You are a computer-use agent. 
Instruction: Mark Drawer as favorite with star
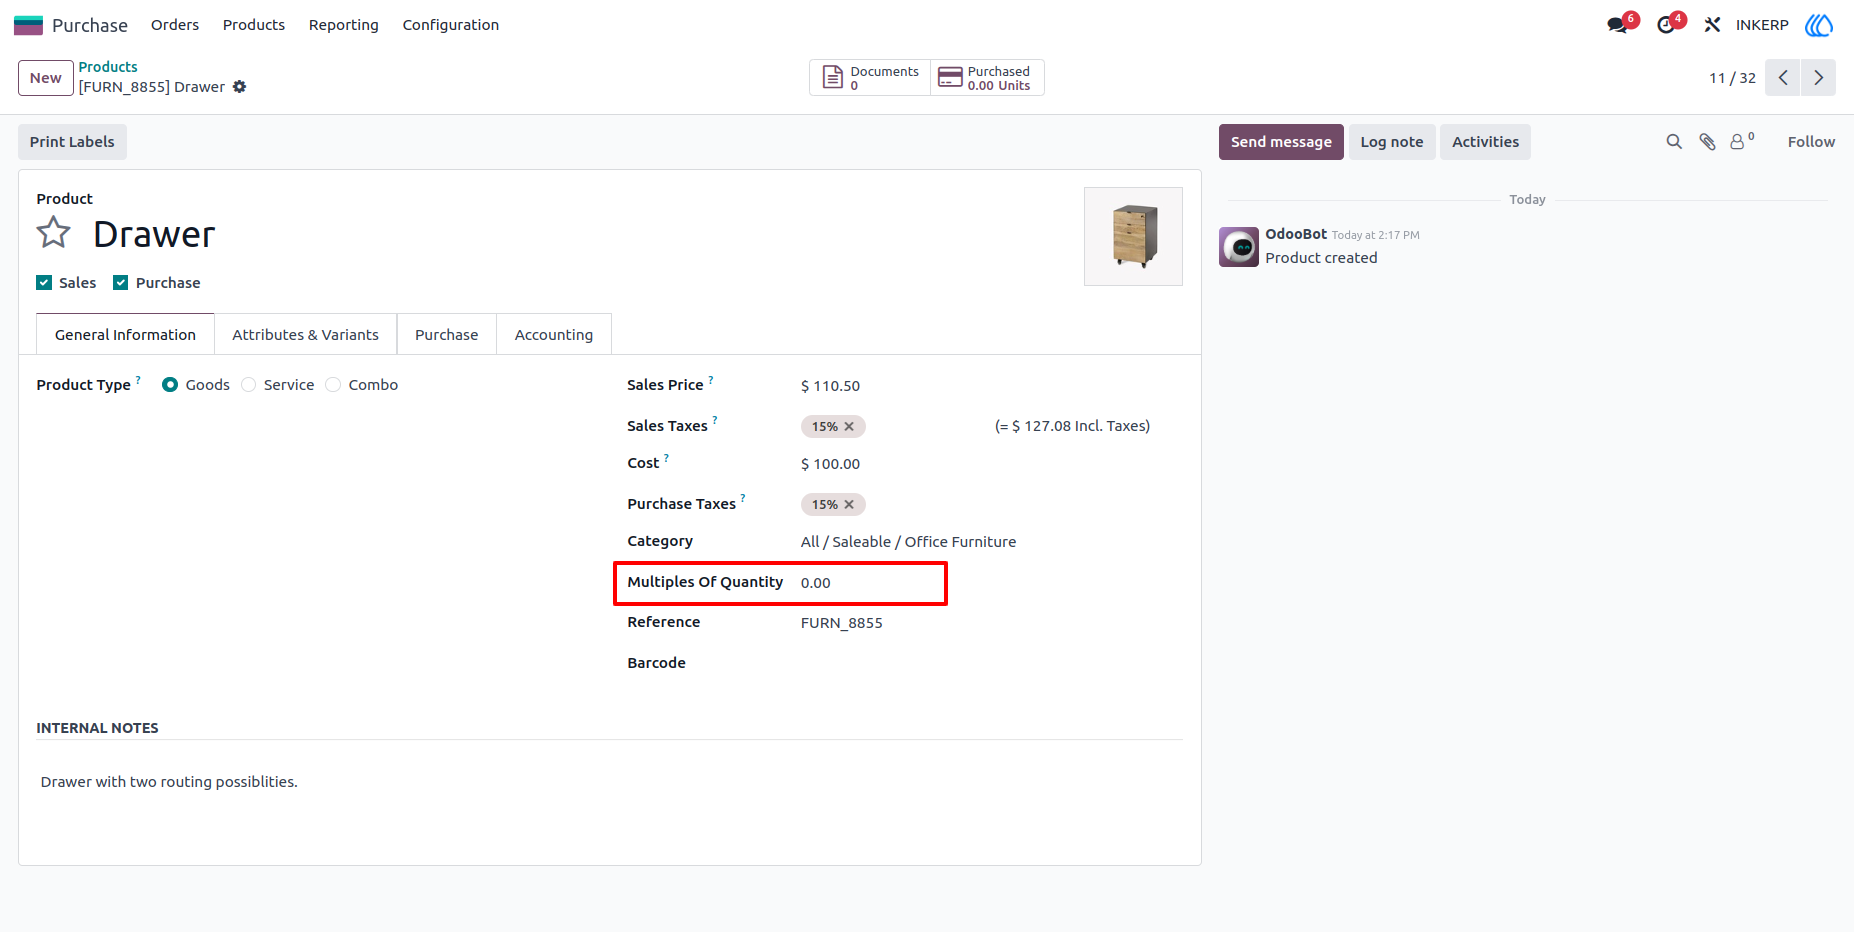(54, 233)
